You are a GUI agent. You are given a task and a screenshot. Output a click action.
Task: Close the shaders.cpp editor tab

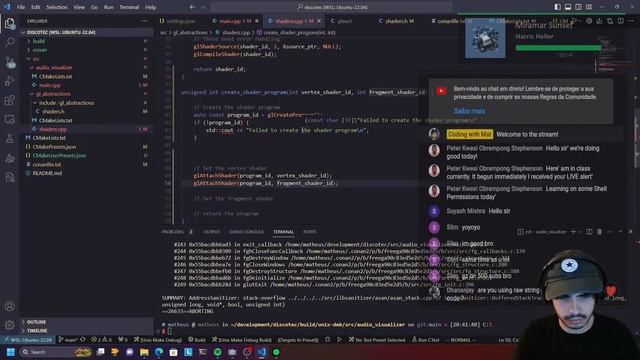[319, 21]
